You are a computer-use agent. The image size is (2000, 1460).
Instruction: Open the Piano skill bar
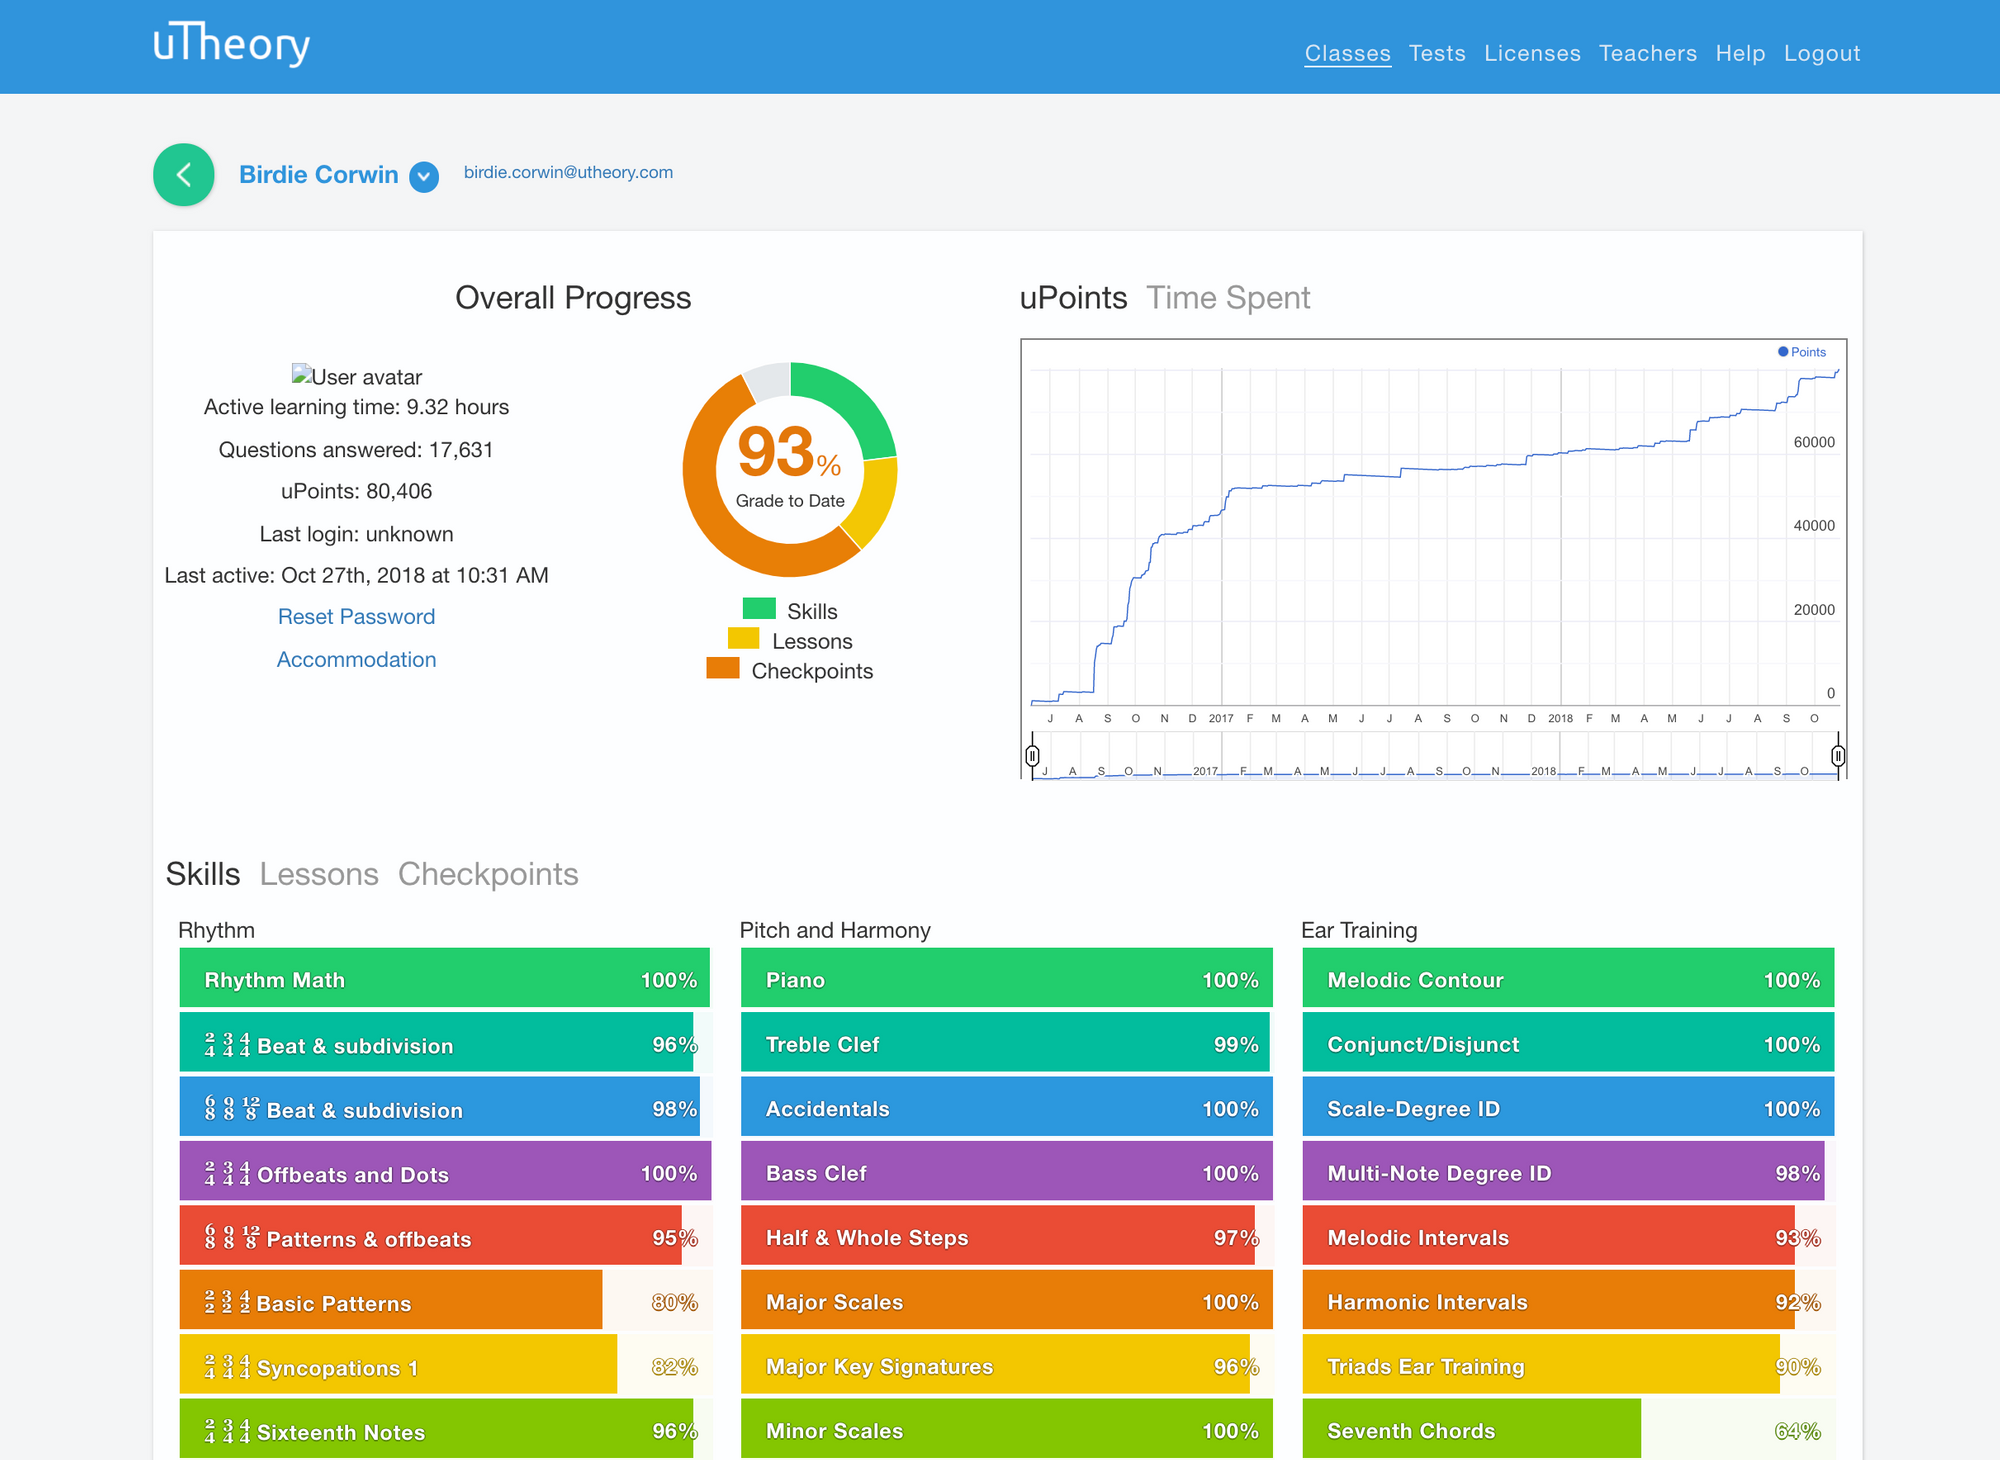coord(1007,979)
